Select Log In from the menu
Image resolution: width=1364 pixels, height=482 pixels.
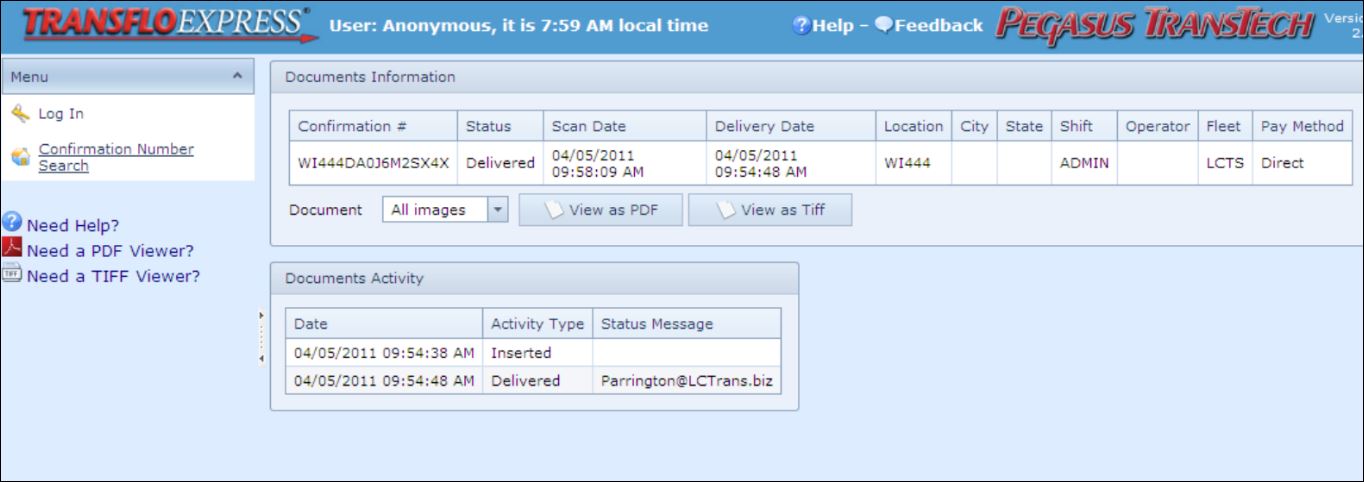tap(61, 114)
